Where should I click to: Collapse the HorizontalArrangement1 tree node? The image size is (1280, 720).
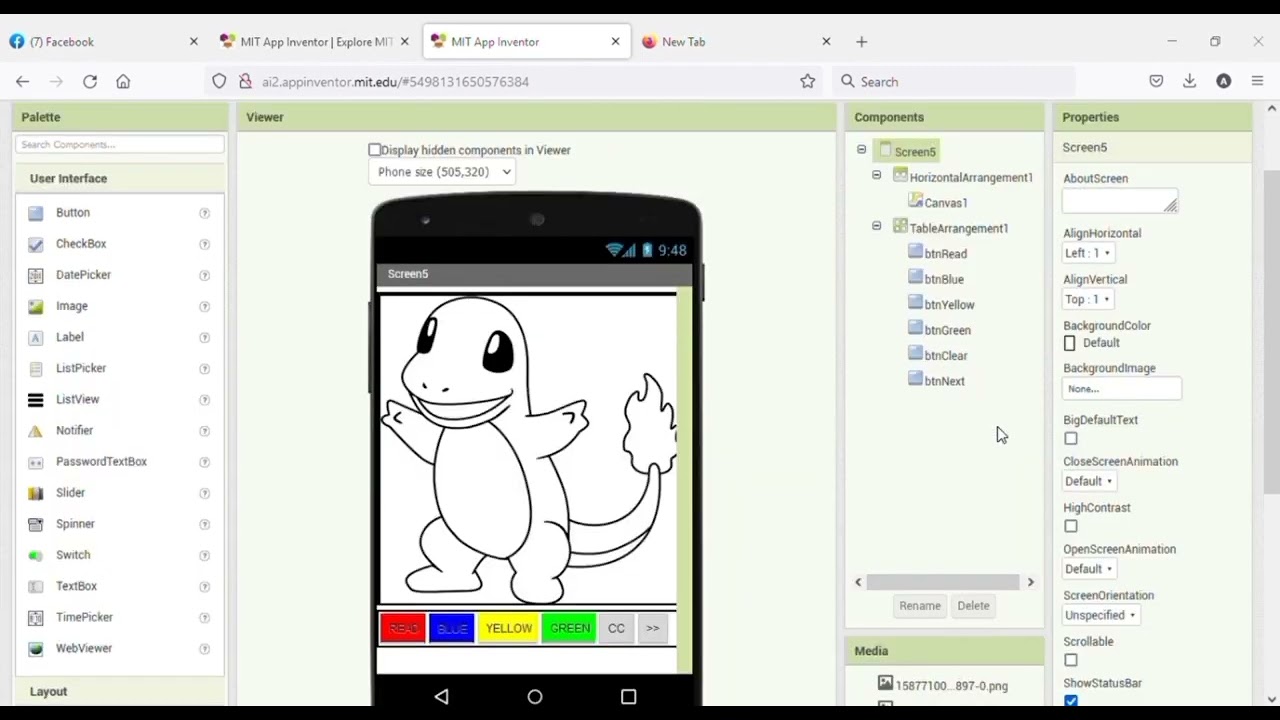click(876, 176)
